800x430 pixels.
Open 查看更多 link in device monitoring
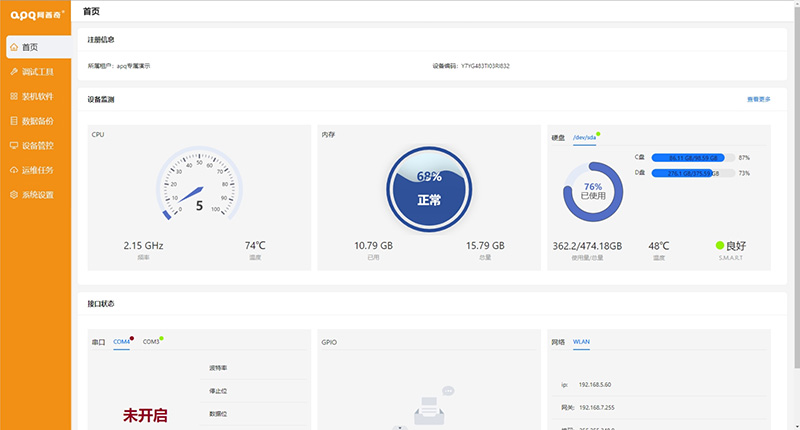(758, 100)
